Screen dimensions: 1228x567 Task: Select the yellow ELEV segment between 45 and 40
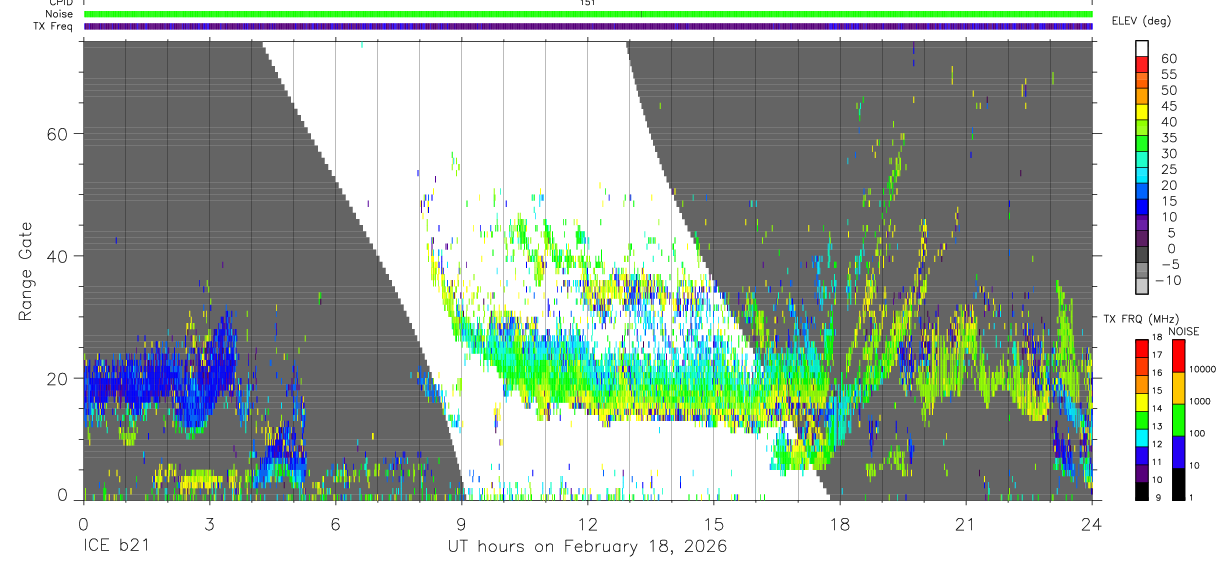pyautogui.click(x=1141, y=112)
